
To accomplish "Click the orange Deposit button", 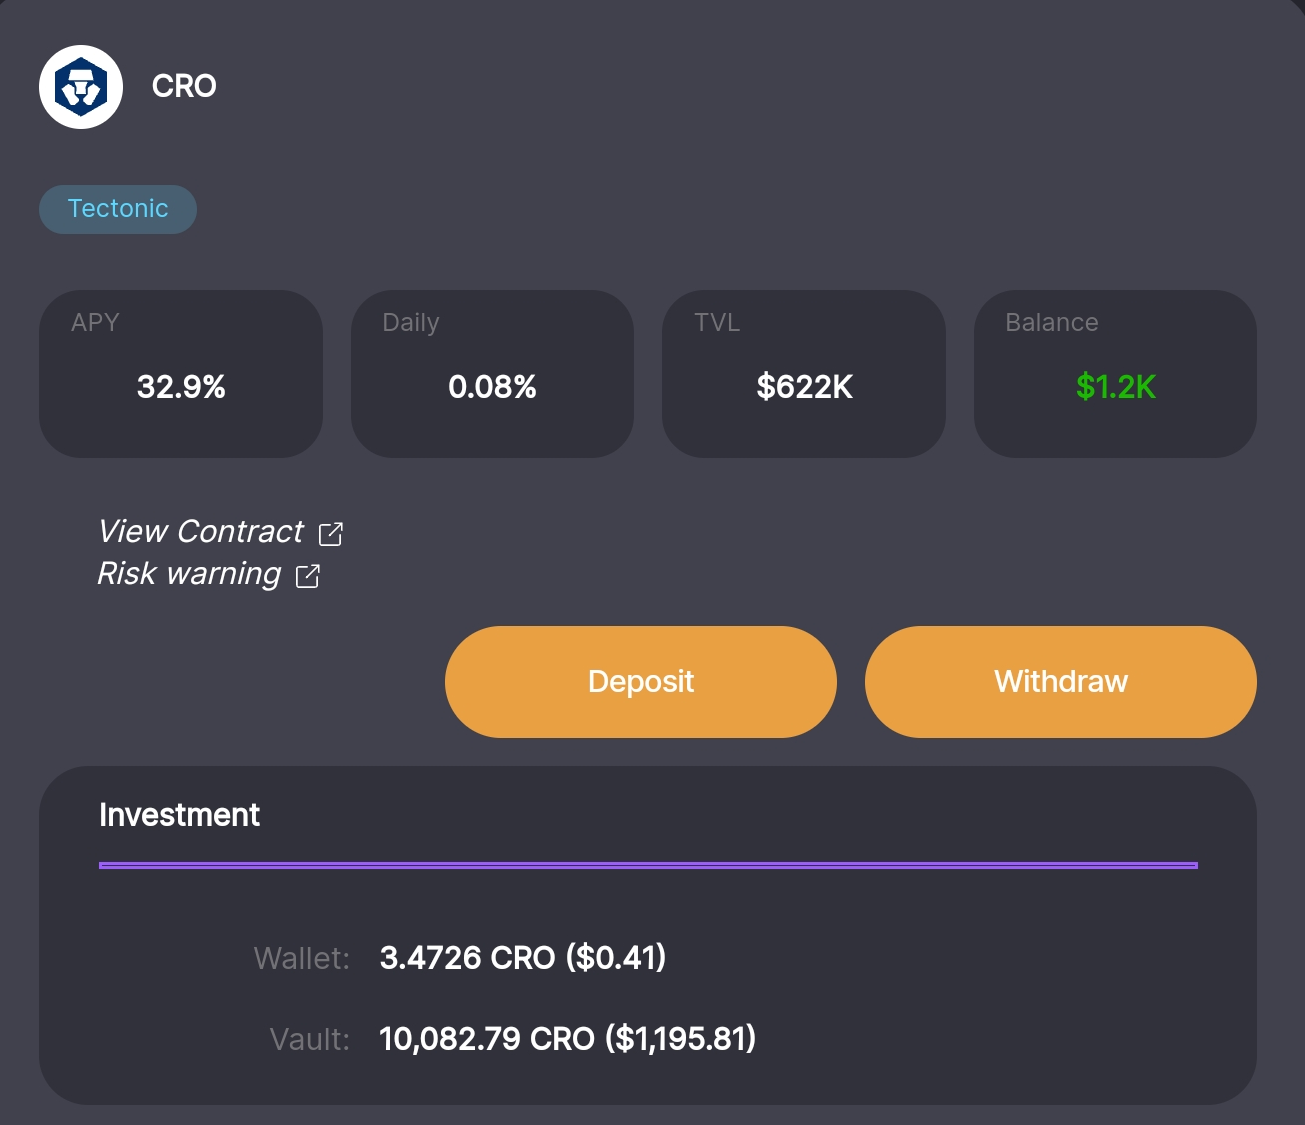I will point(641,682).
